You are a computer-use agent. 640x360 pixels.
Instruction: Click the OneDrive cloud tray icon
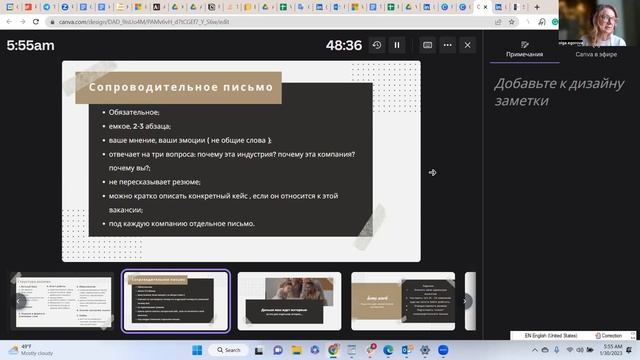[x=545, y=350]
